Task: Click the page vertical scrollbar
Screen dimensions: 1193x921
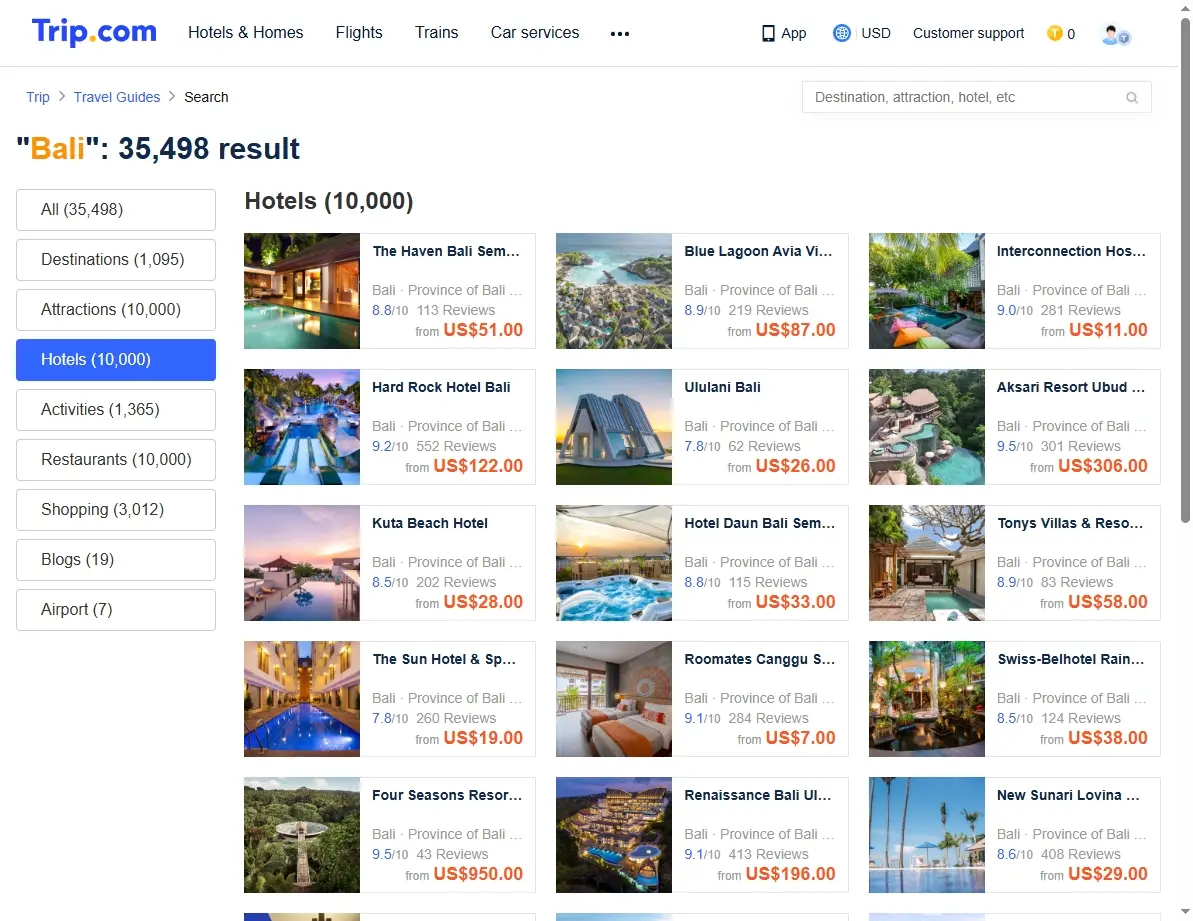Action: [x=1185, y=270]
